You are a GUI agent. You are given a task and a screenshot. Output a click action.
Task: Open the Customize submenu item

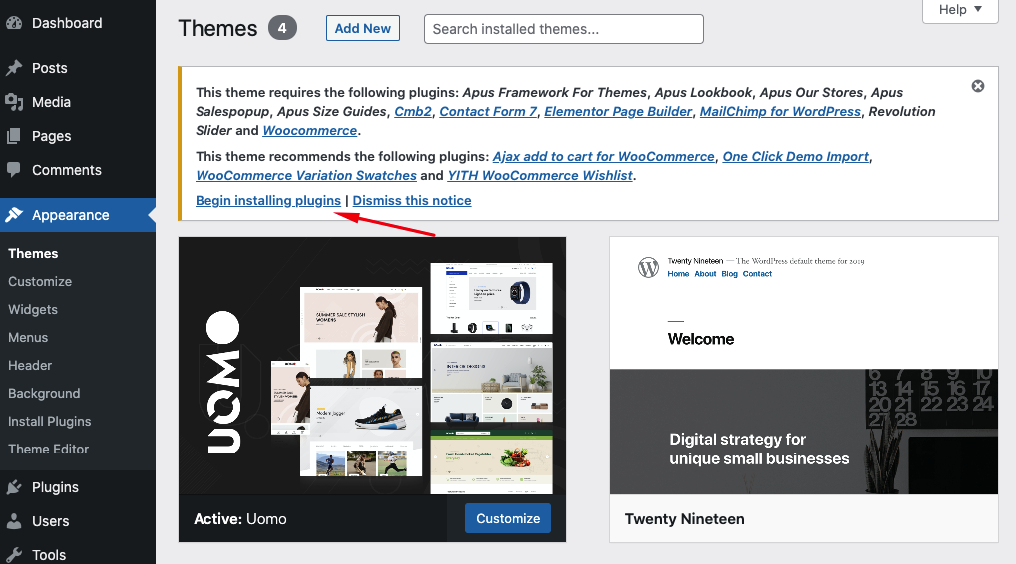click(x=40, y=281)
